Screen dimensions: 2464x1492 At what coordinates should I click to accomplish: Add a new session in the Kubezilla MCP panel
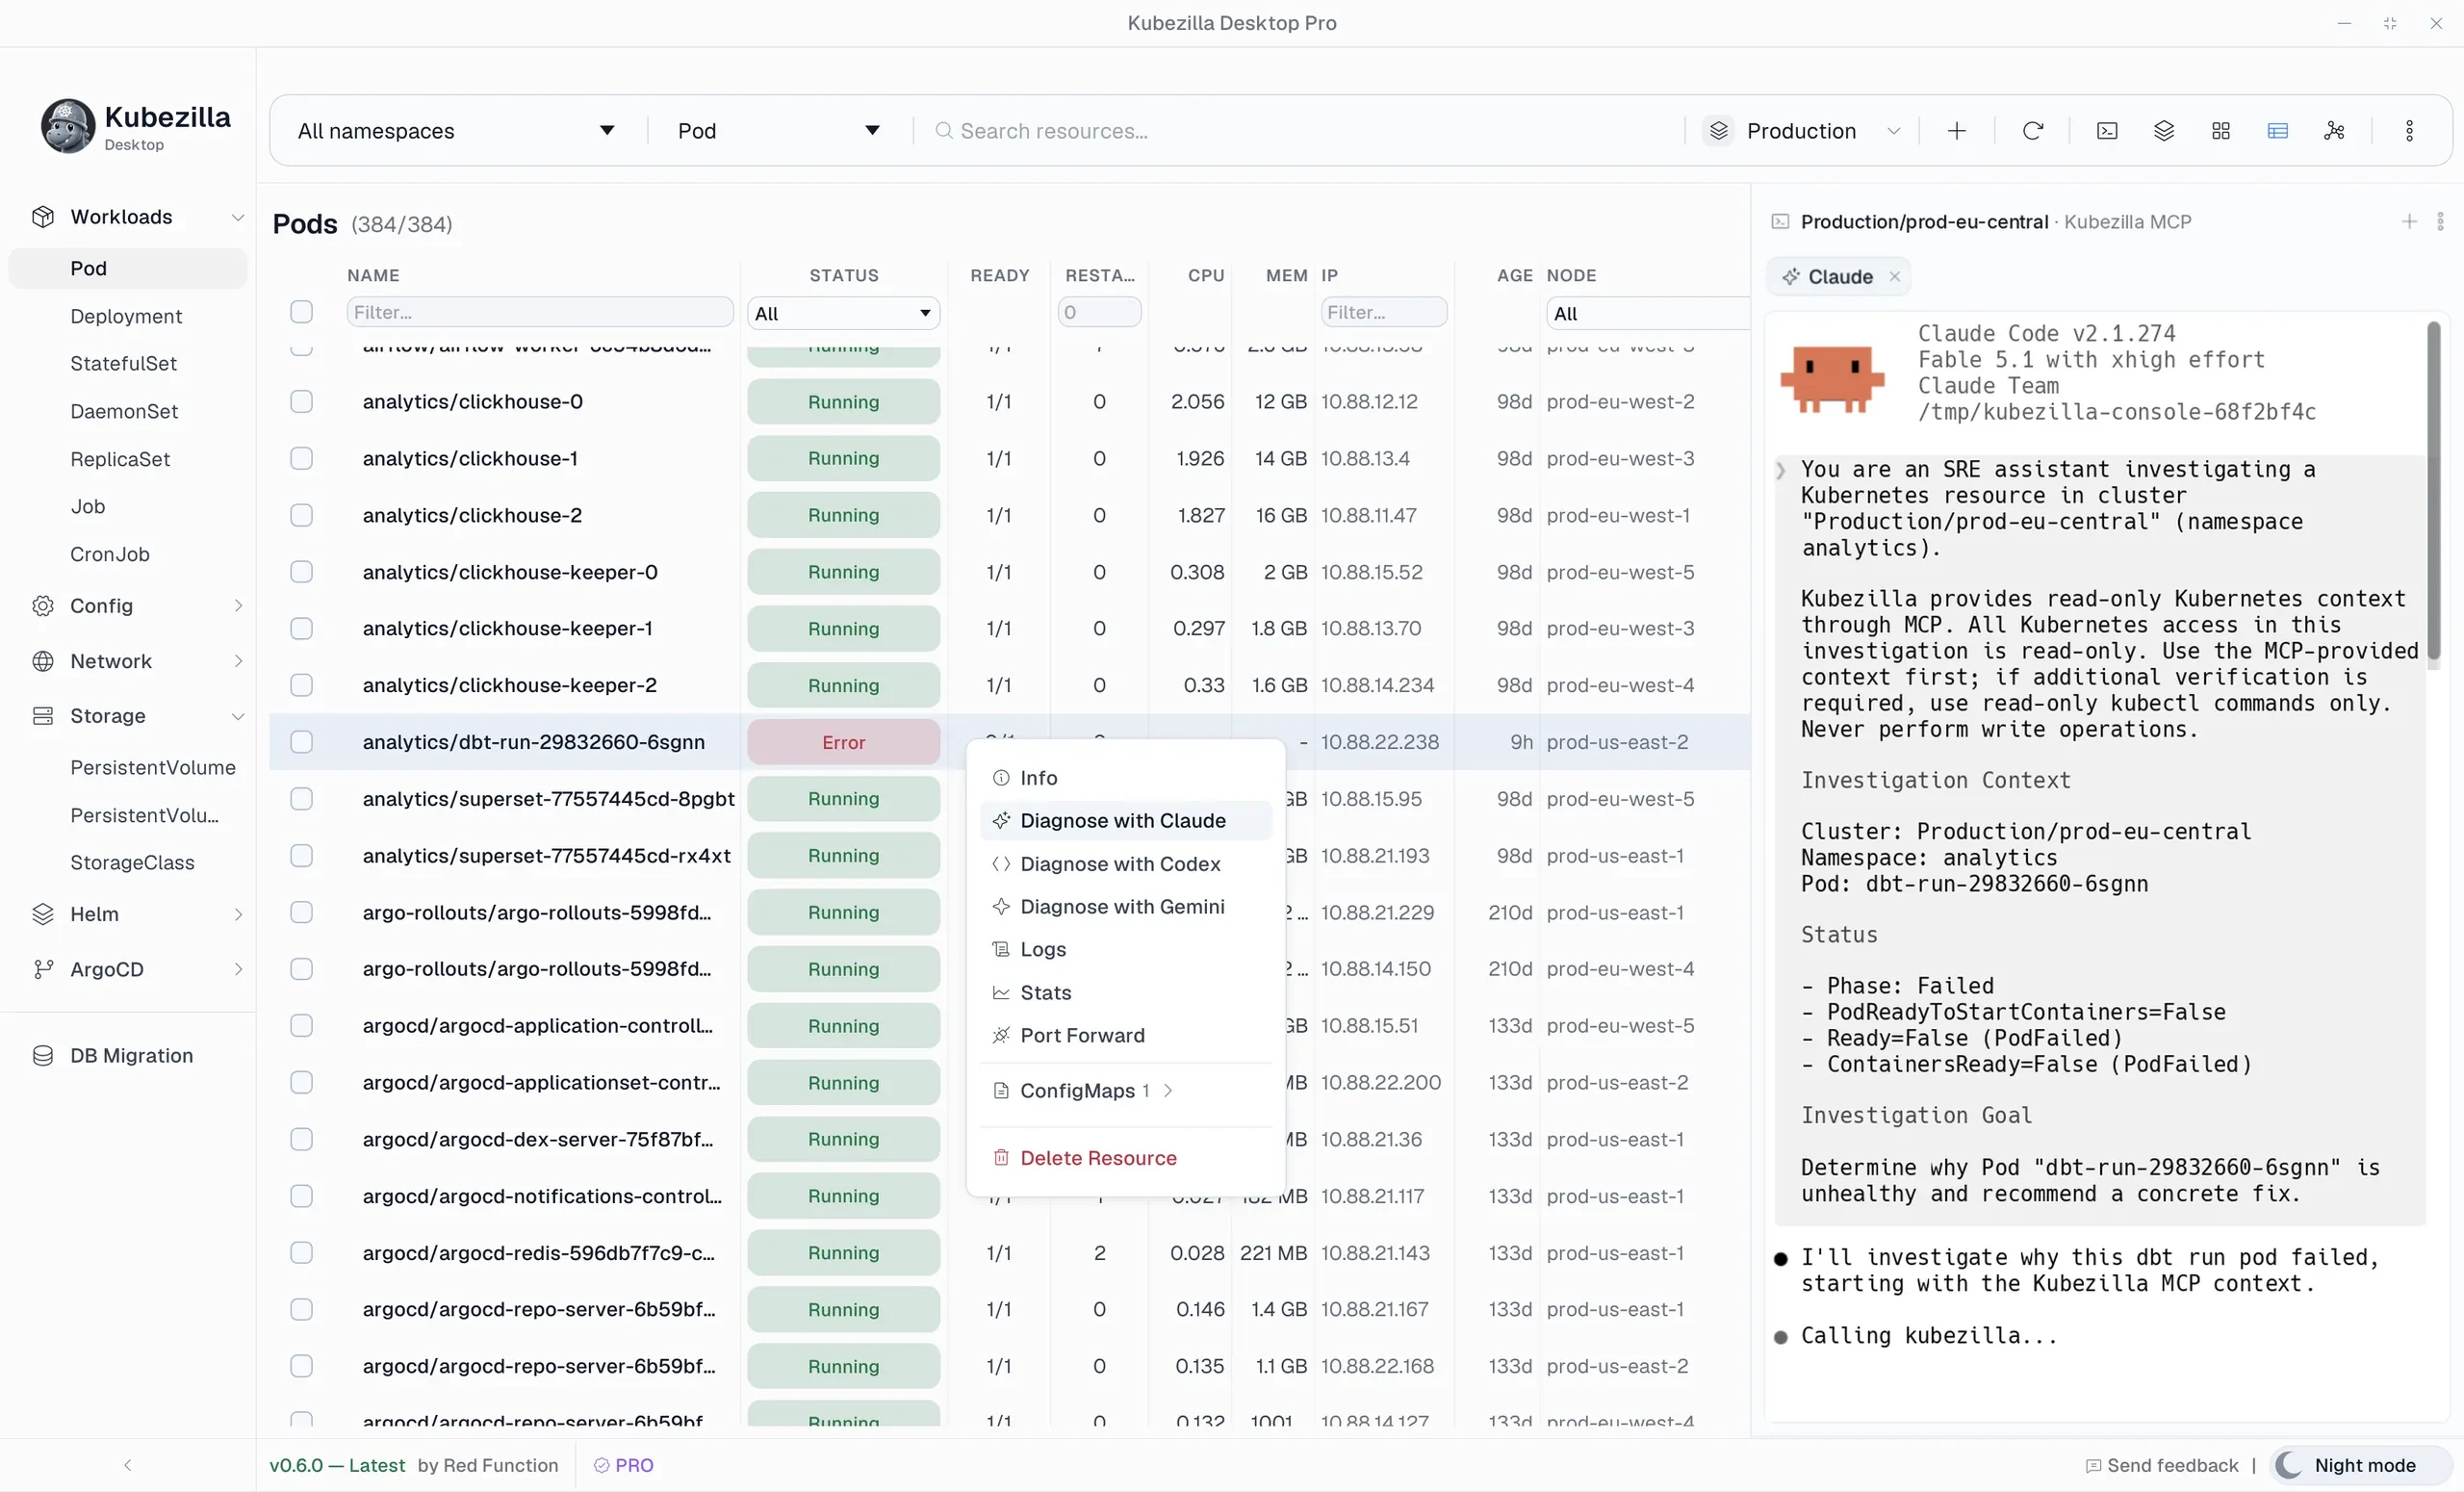pos(2409,222)
